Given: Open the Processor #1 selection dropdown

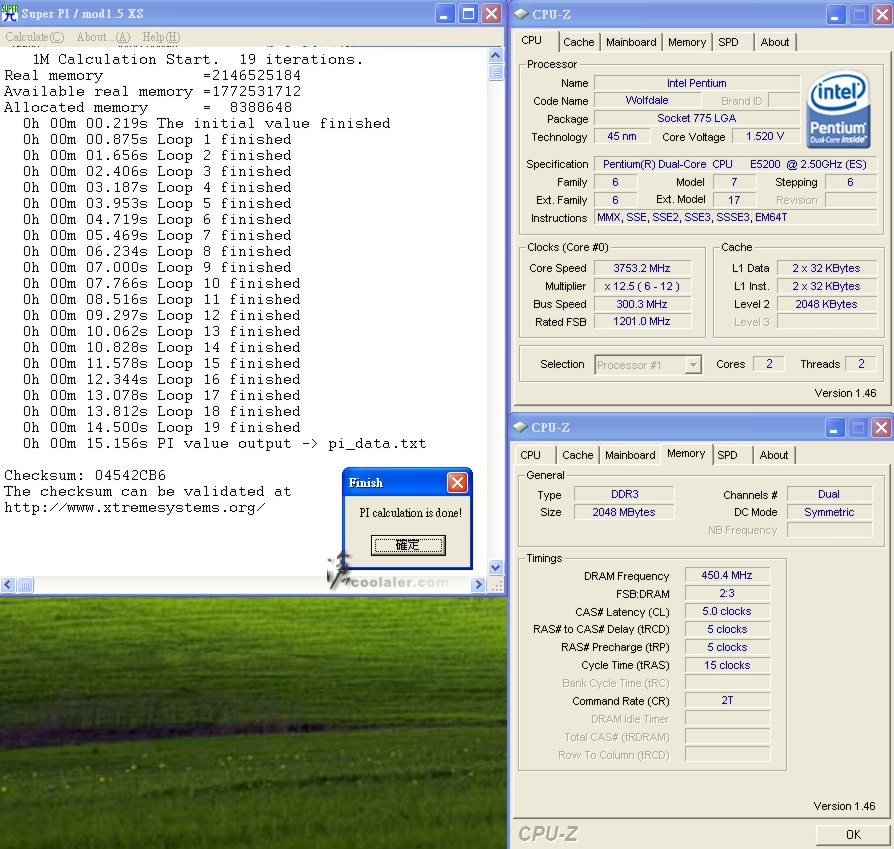Looking at the screenshot, I should point(693,364).
